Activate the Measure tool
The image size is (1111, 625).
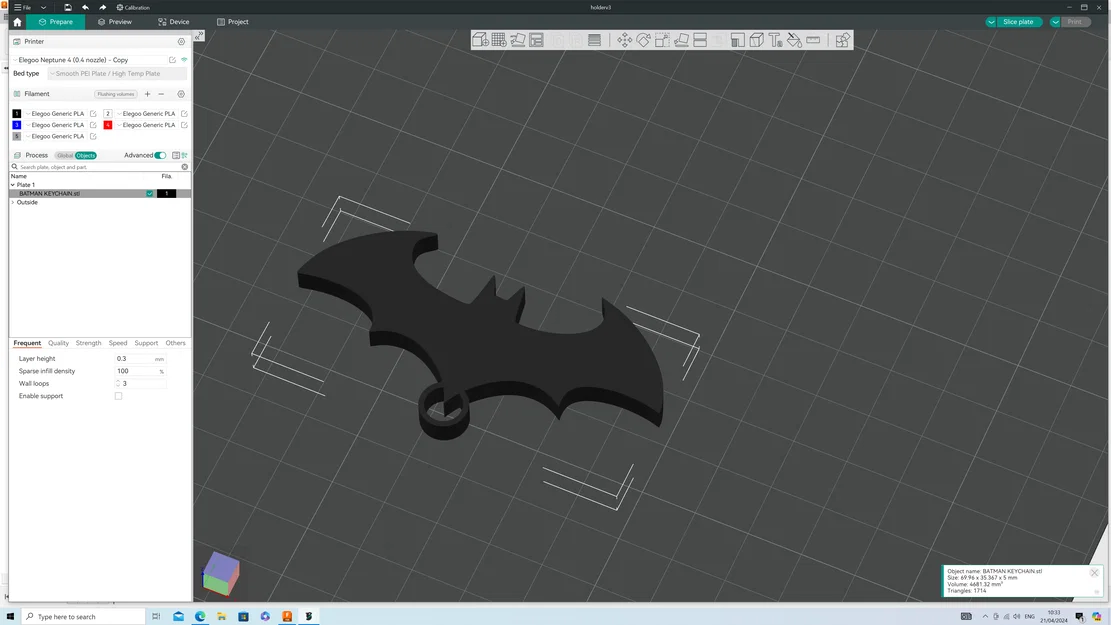click(x=813, y=40)
